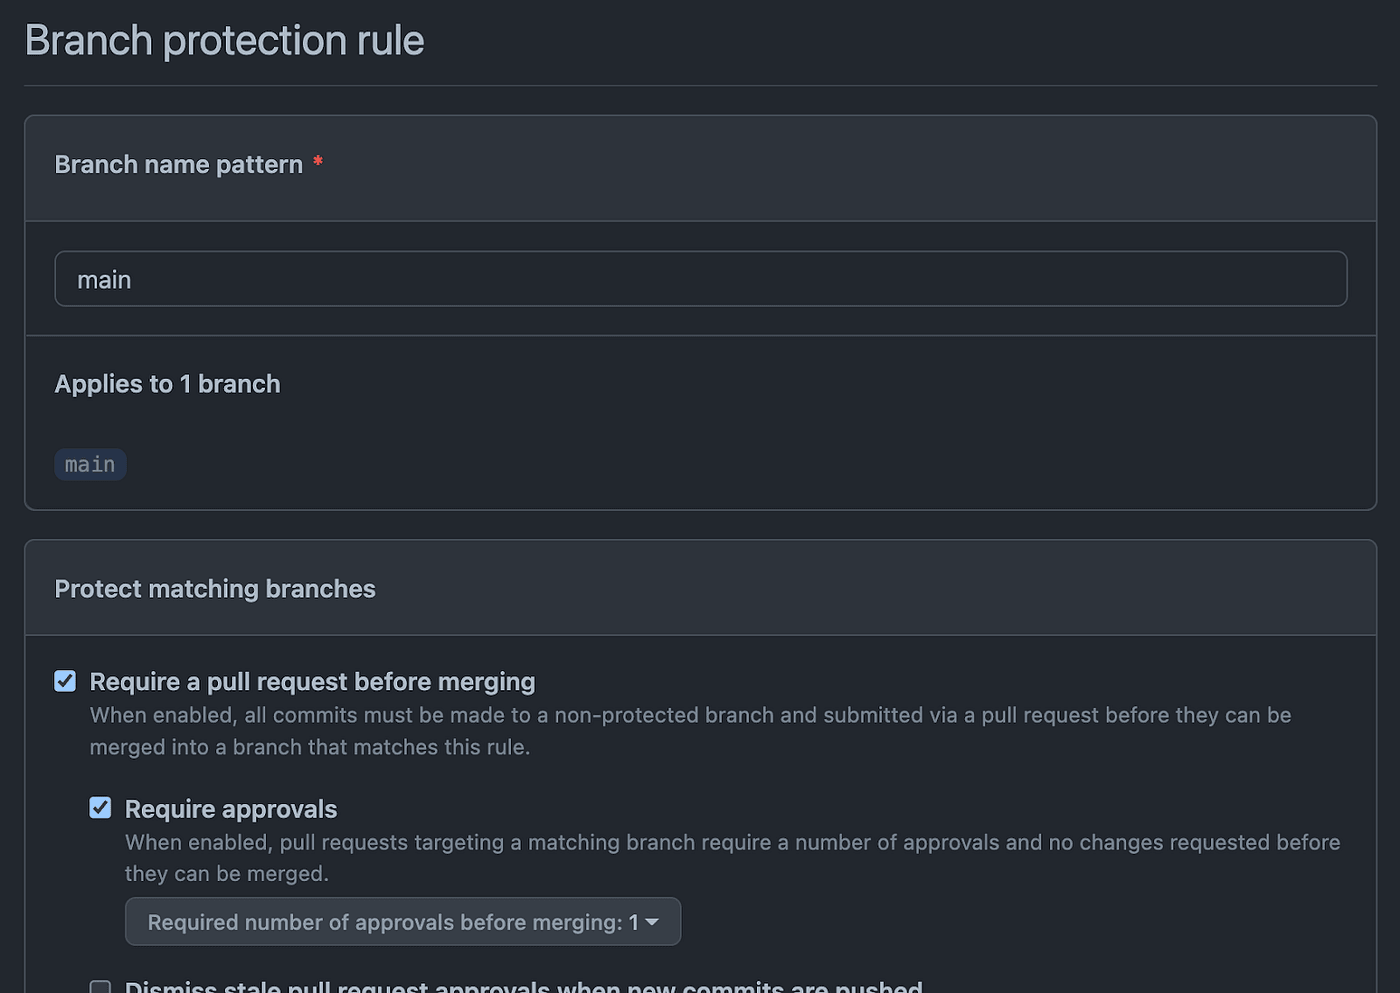Enable Dismiss stale pull request approvals checkbox

[100, 988]
